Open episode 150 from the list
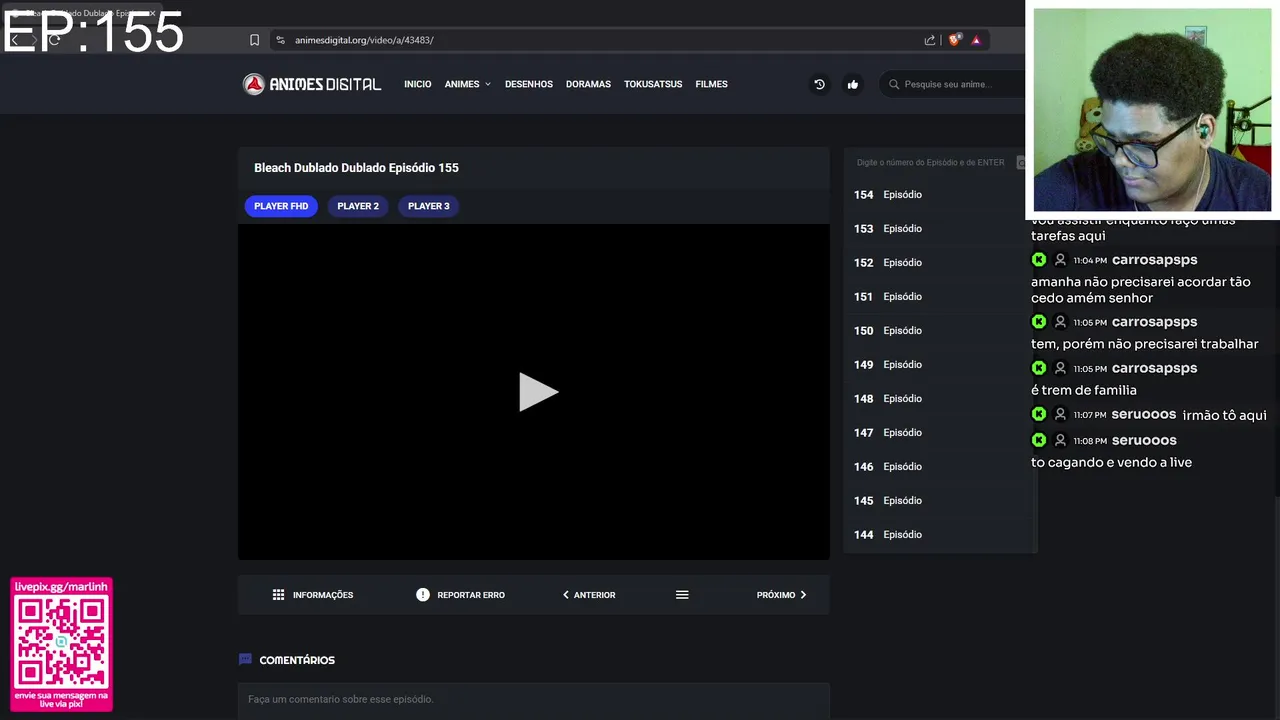 pos(938,331)
